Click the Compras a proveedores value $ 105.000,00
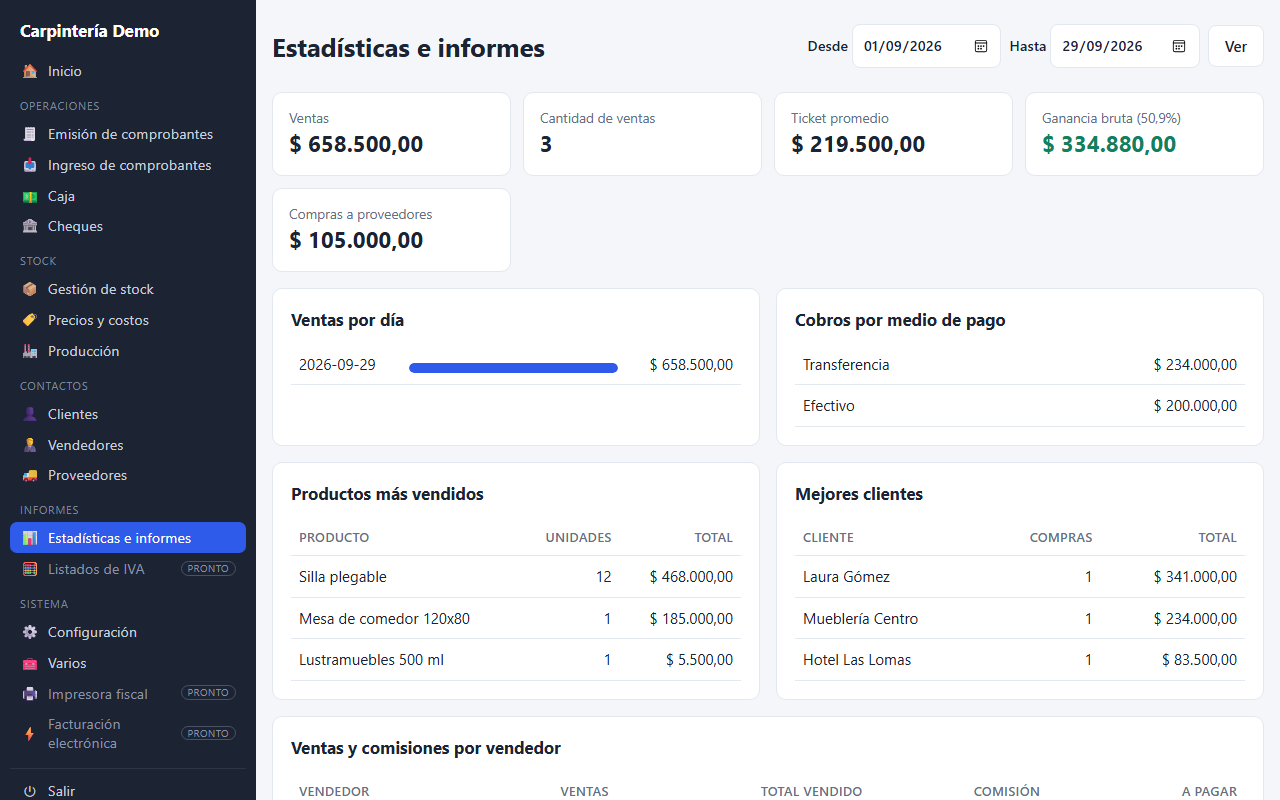Viewport: 1280px width, 800px height. point(356,240)
